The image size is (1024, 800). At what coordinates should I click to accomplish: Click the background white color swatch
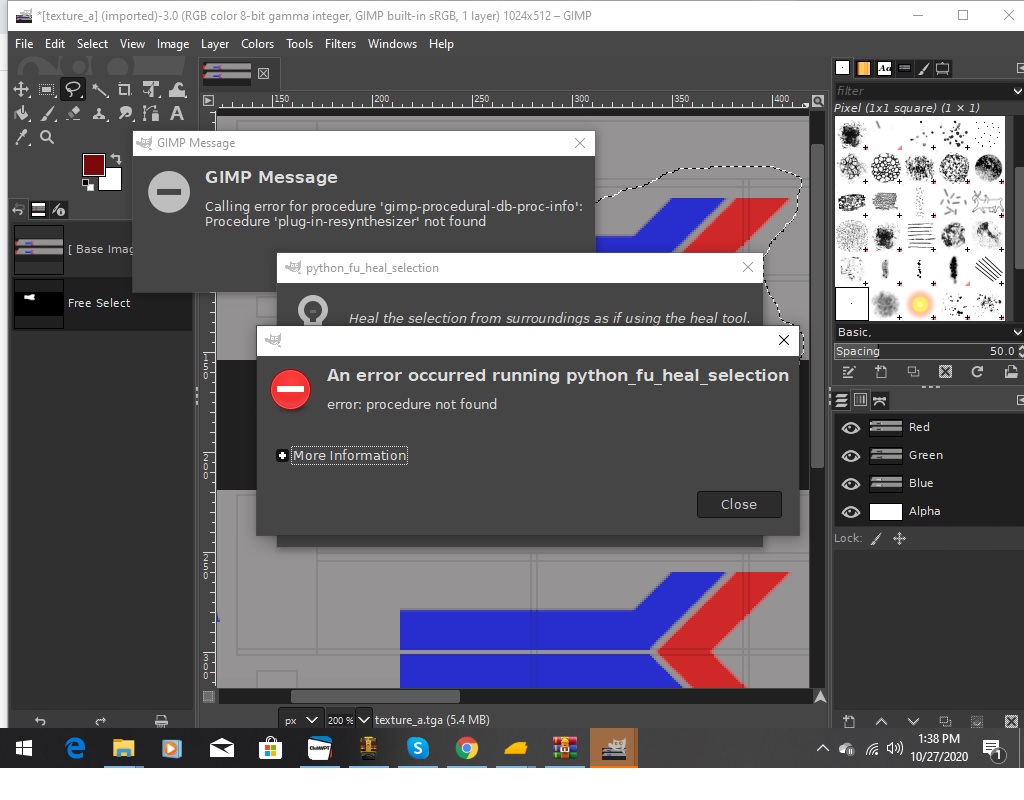click(112, 180)
